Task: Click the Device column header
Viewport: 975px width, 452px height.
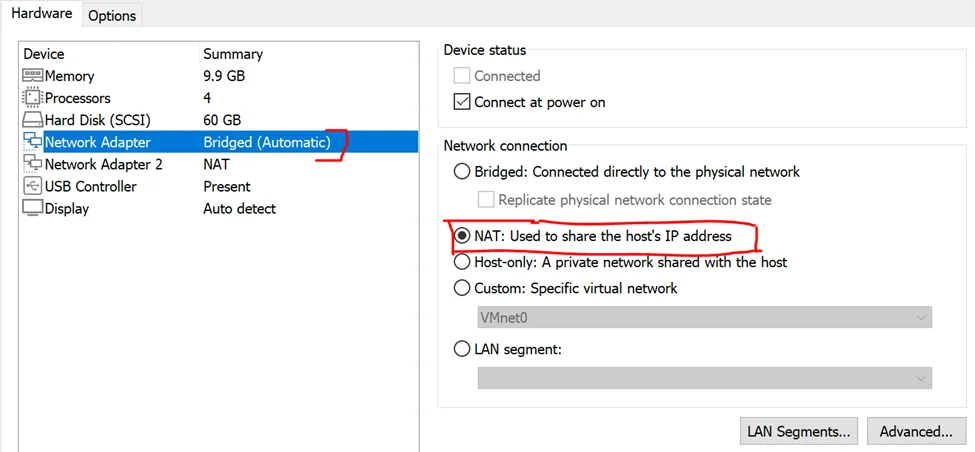Action: coord(44,54)
